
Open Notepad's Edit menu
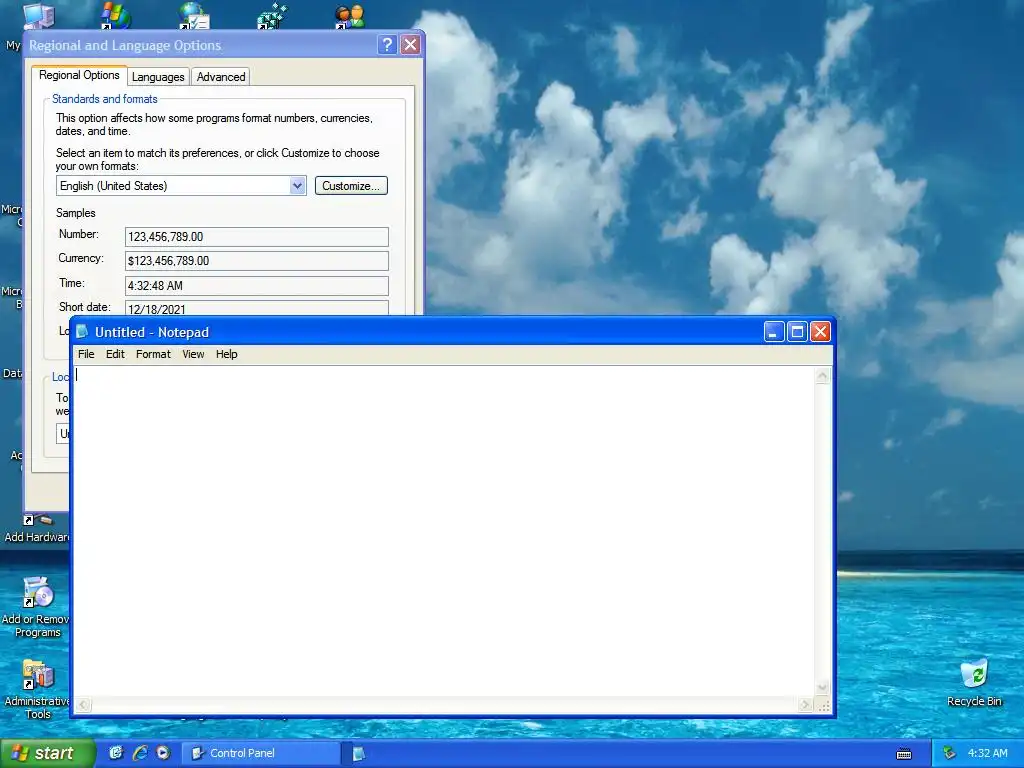pyautogui.click(x=115, y=354)
